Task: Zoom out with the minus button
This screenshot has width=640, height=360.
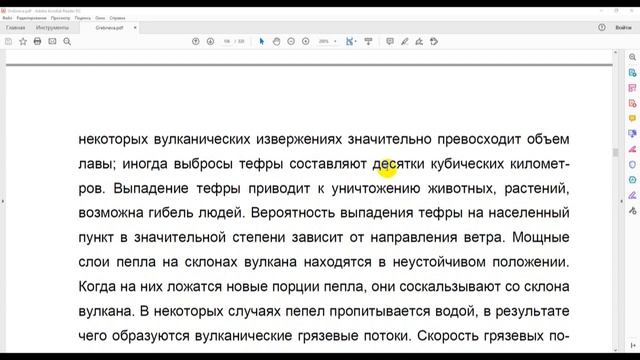Action: (x=291, y=41)
